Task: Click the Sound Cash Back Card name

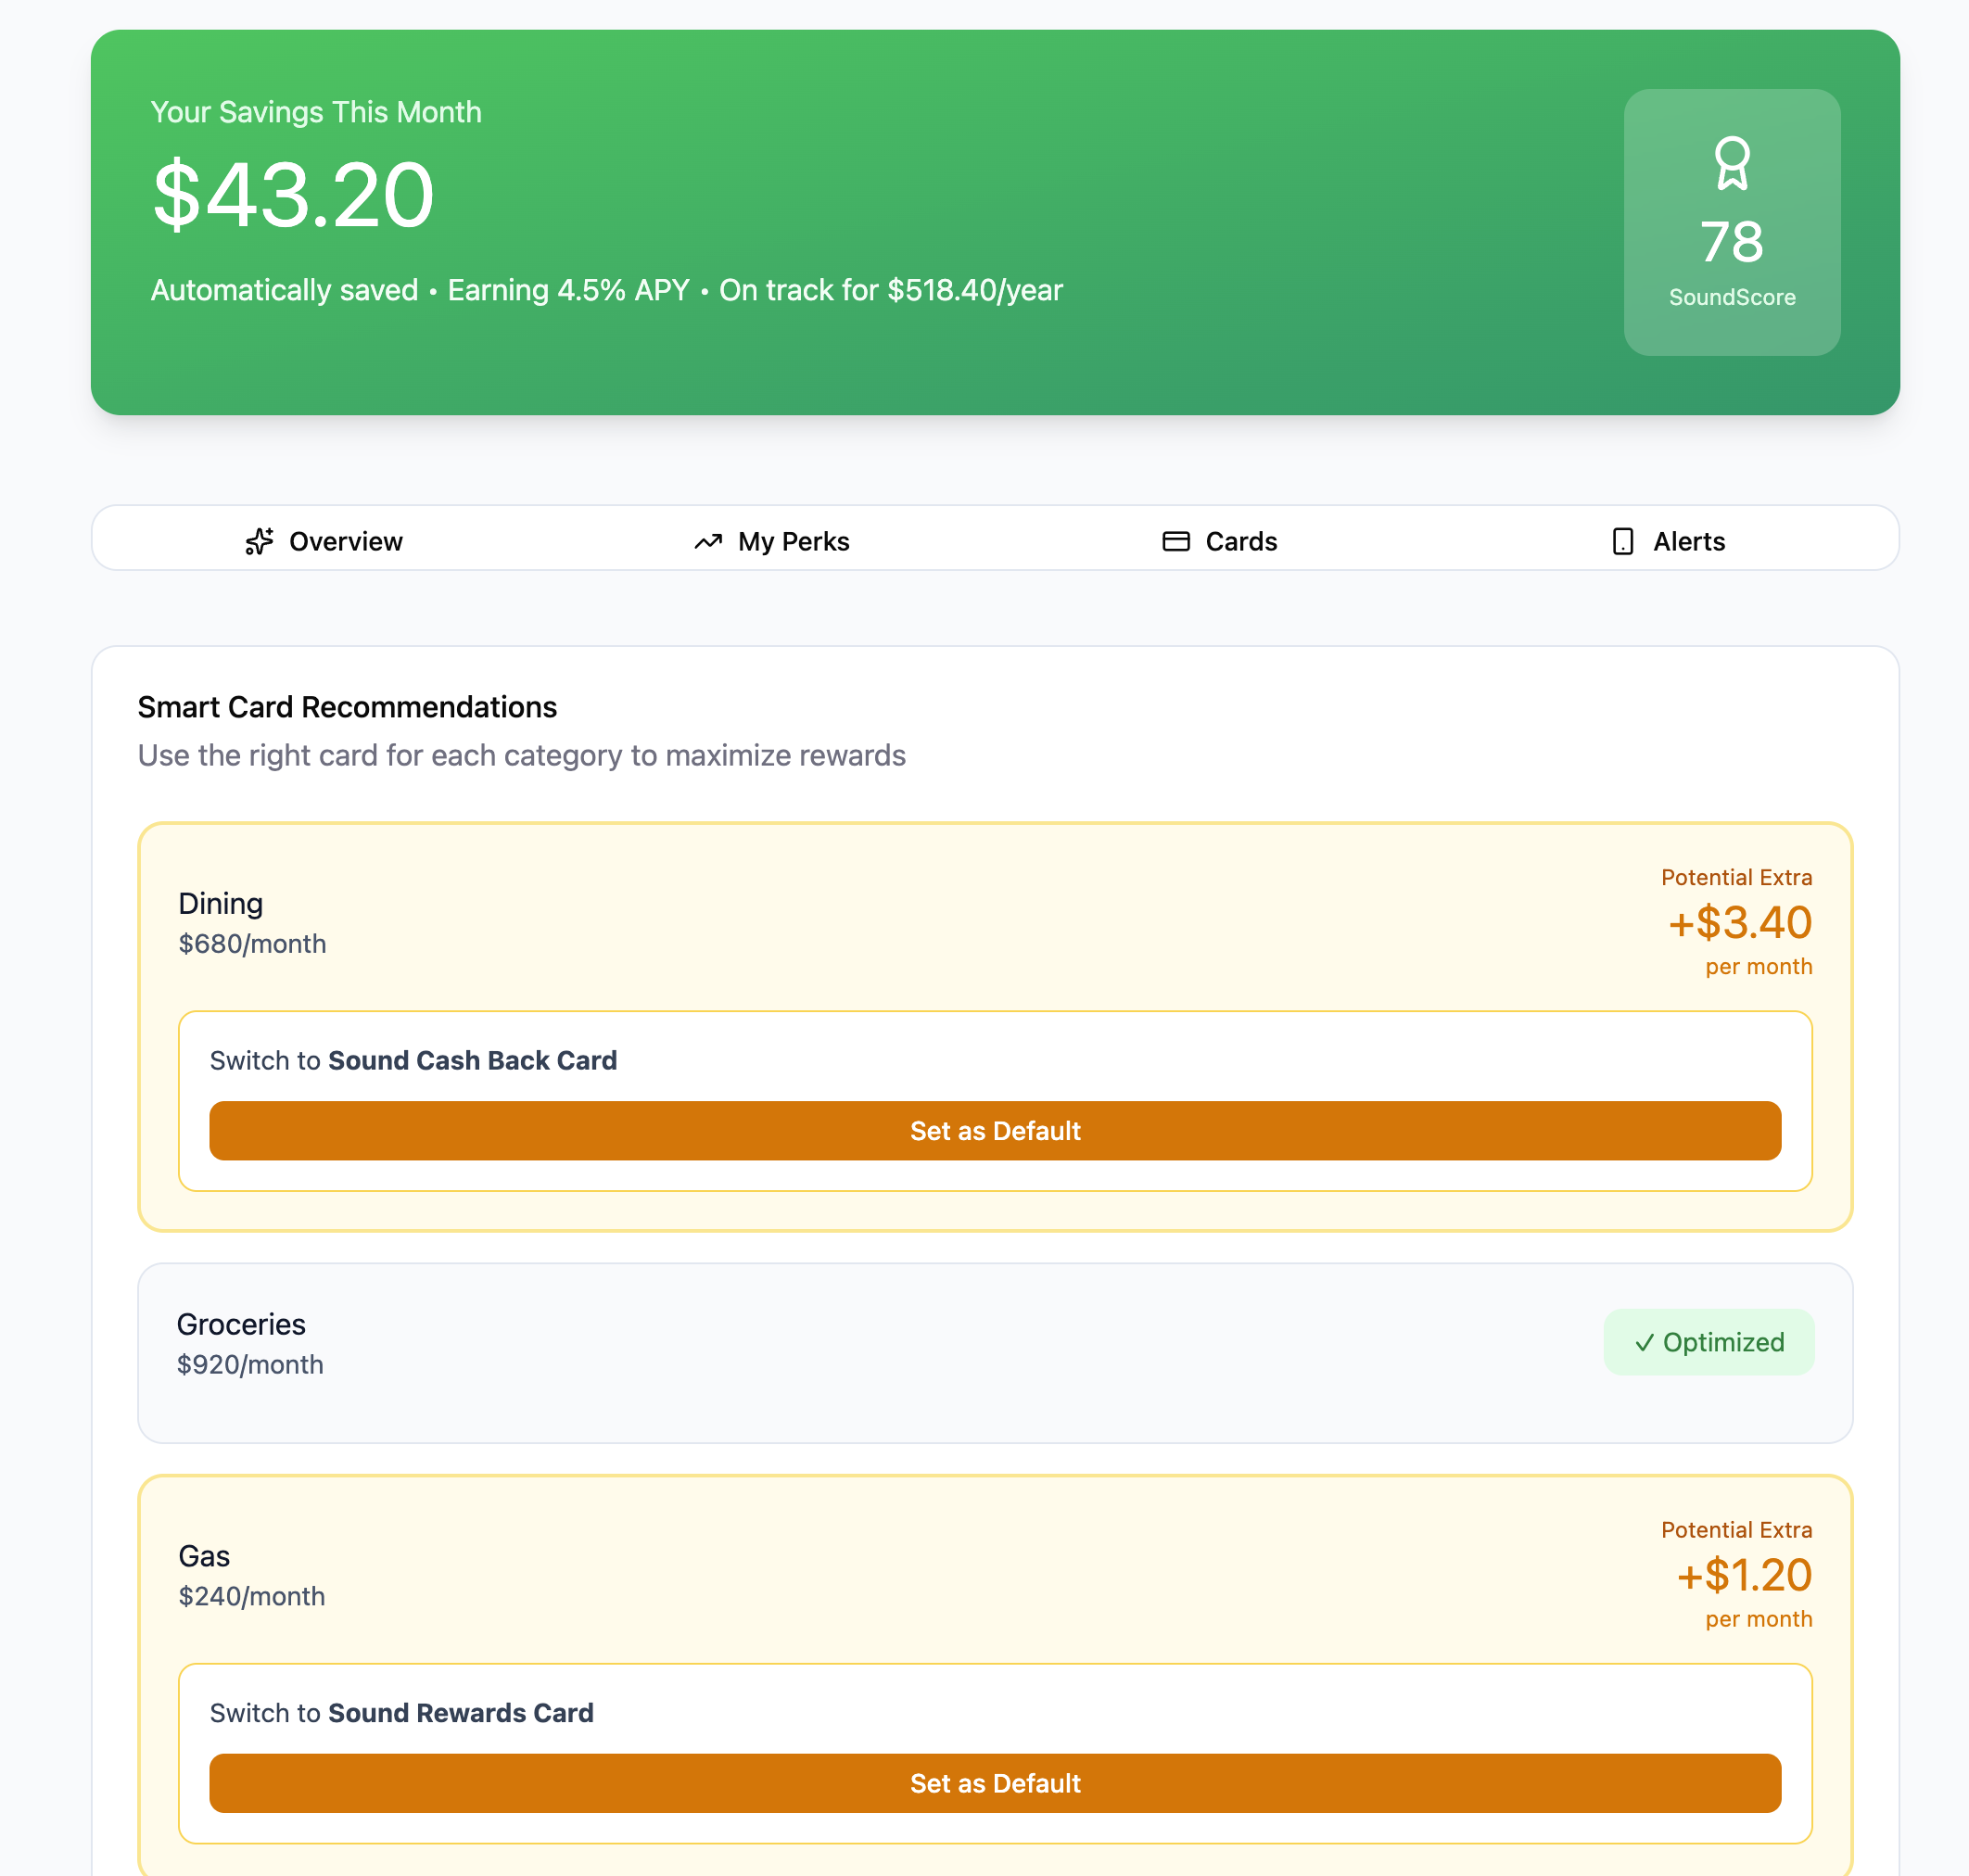Action: [472, 1060]
